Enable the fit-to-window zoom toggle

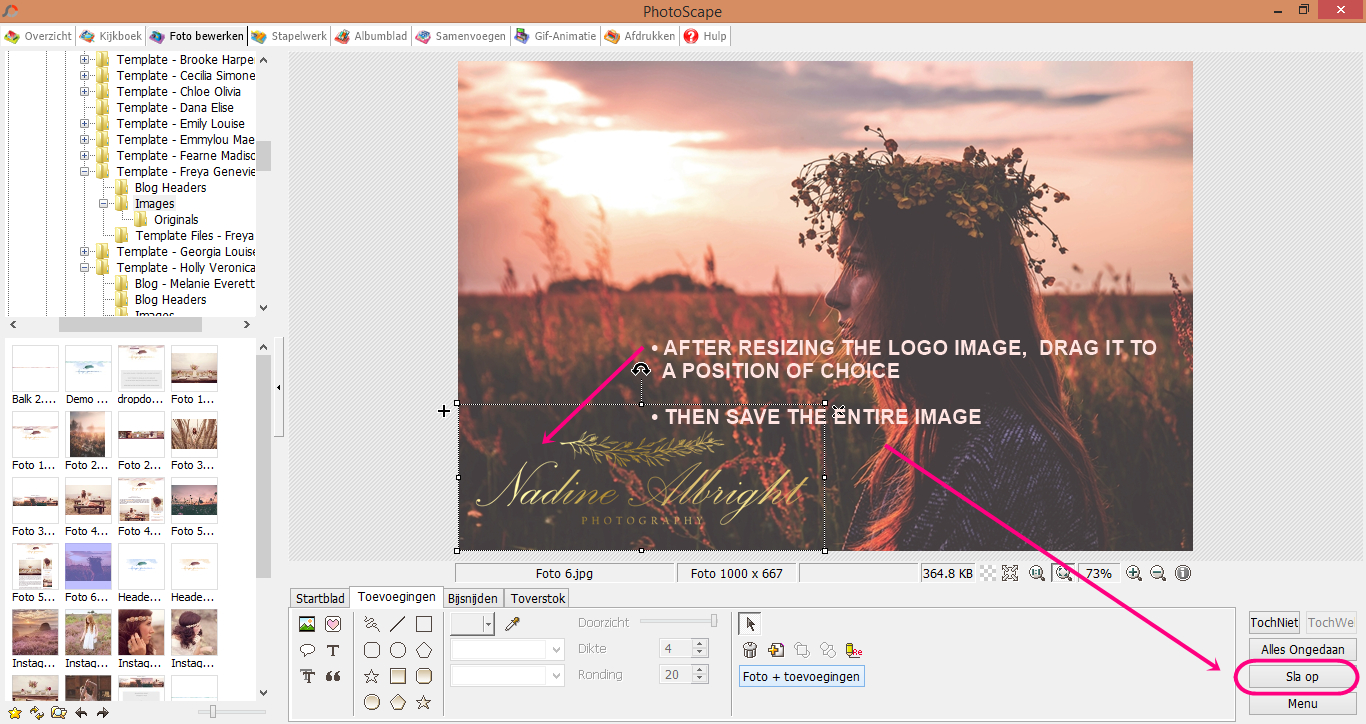click(x=1063, y=573)
